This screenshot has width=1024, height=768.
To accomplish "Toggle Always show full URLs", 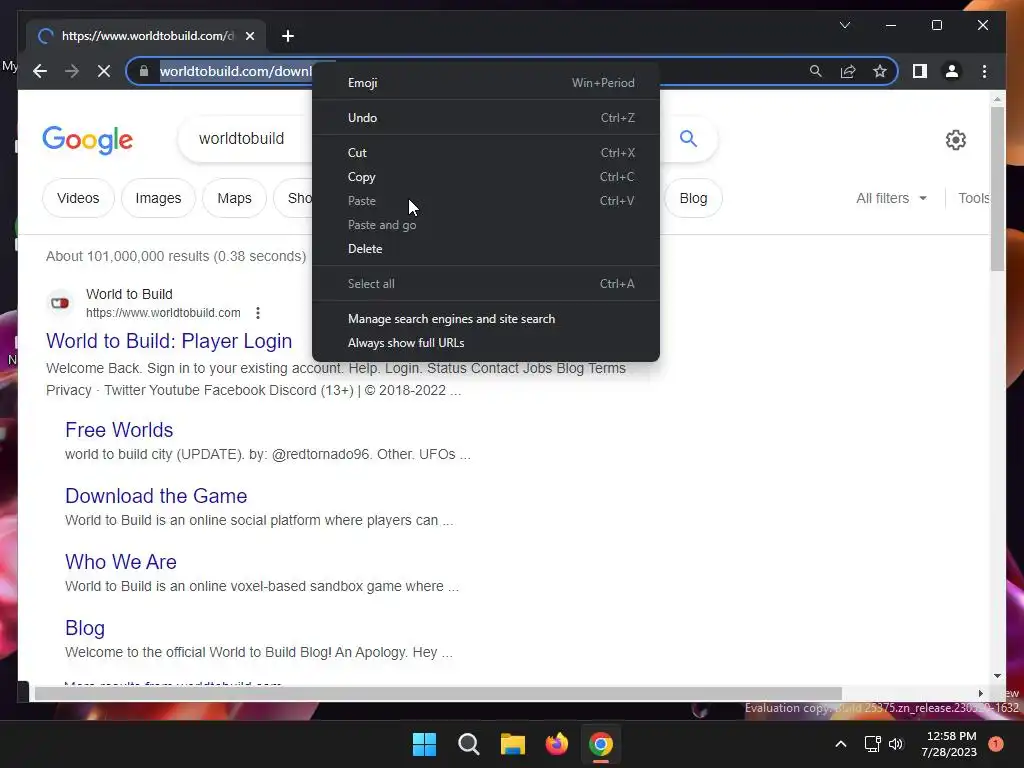I will click(x=486, y=343).
